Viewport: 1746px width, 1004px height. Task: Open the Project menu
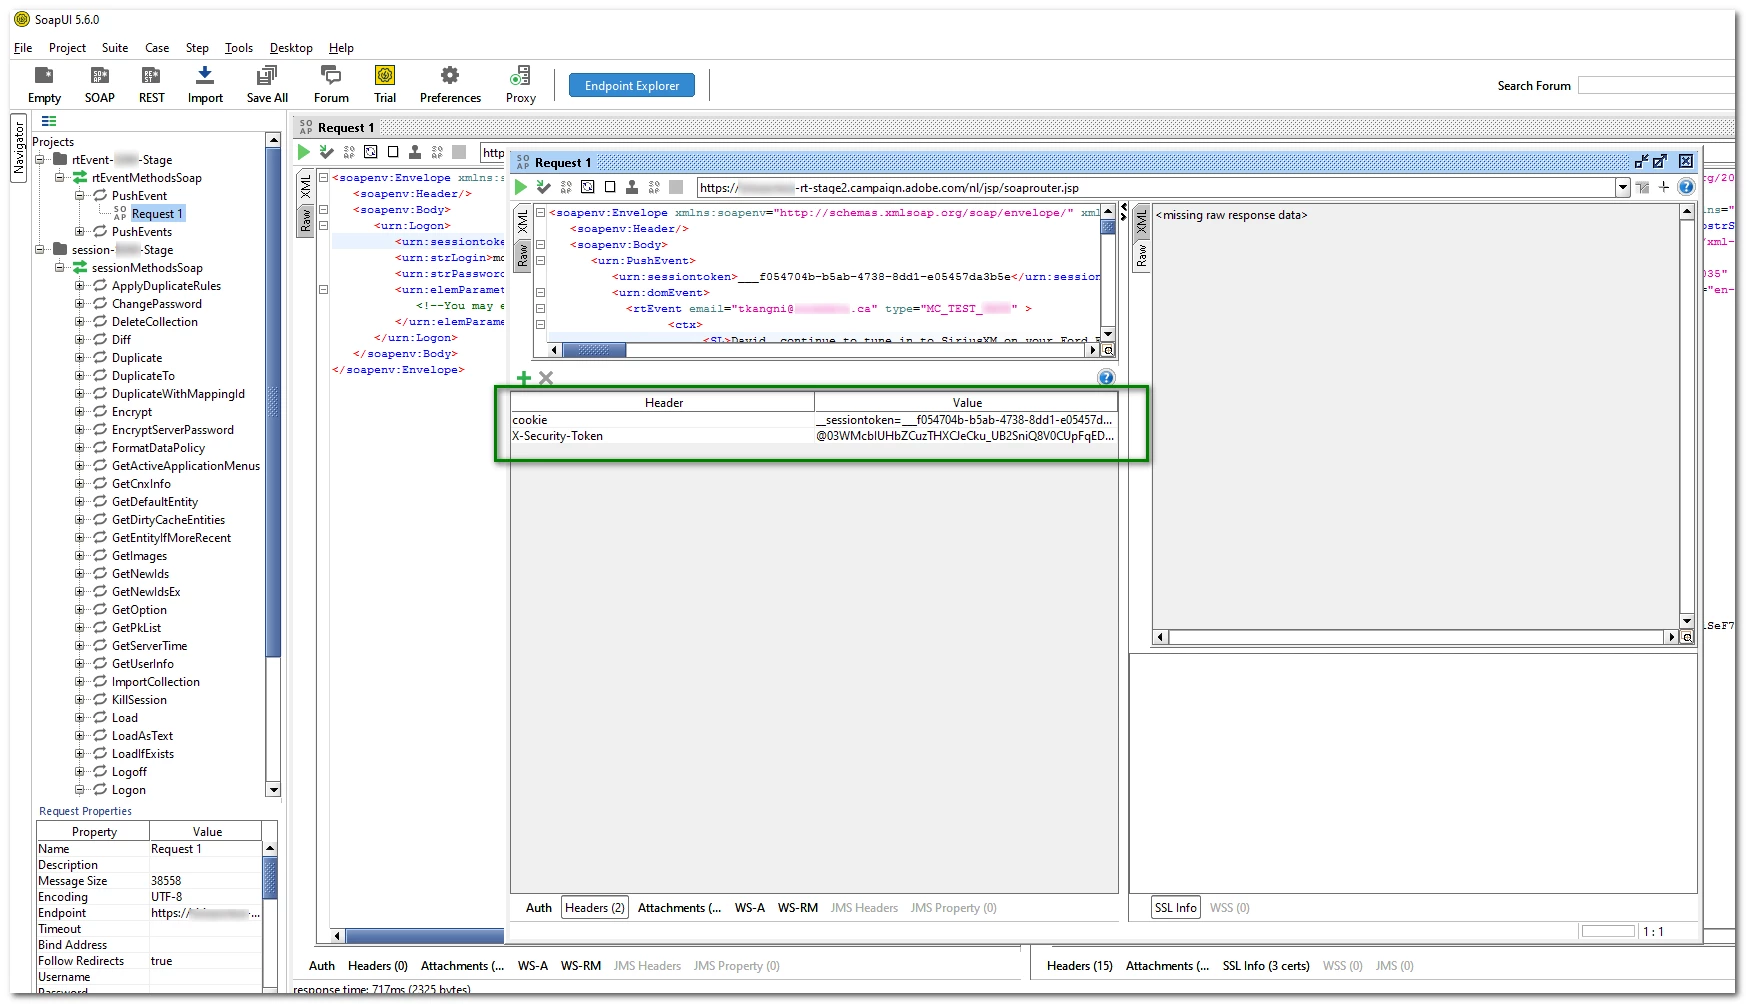click(67, 48)
